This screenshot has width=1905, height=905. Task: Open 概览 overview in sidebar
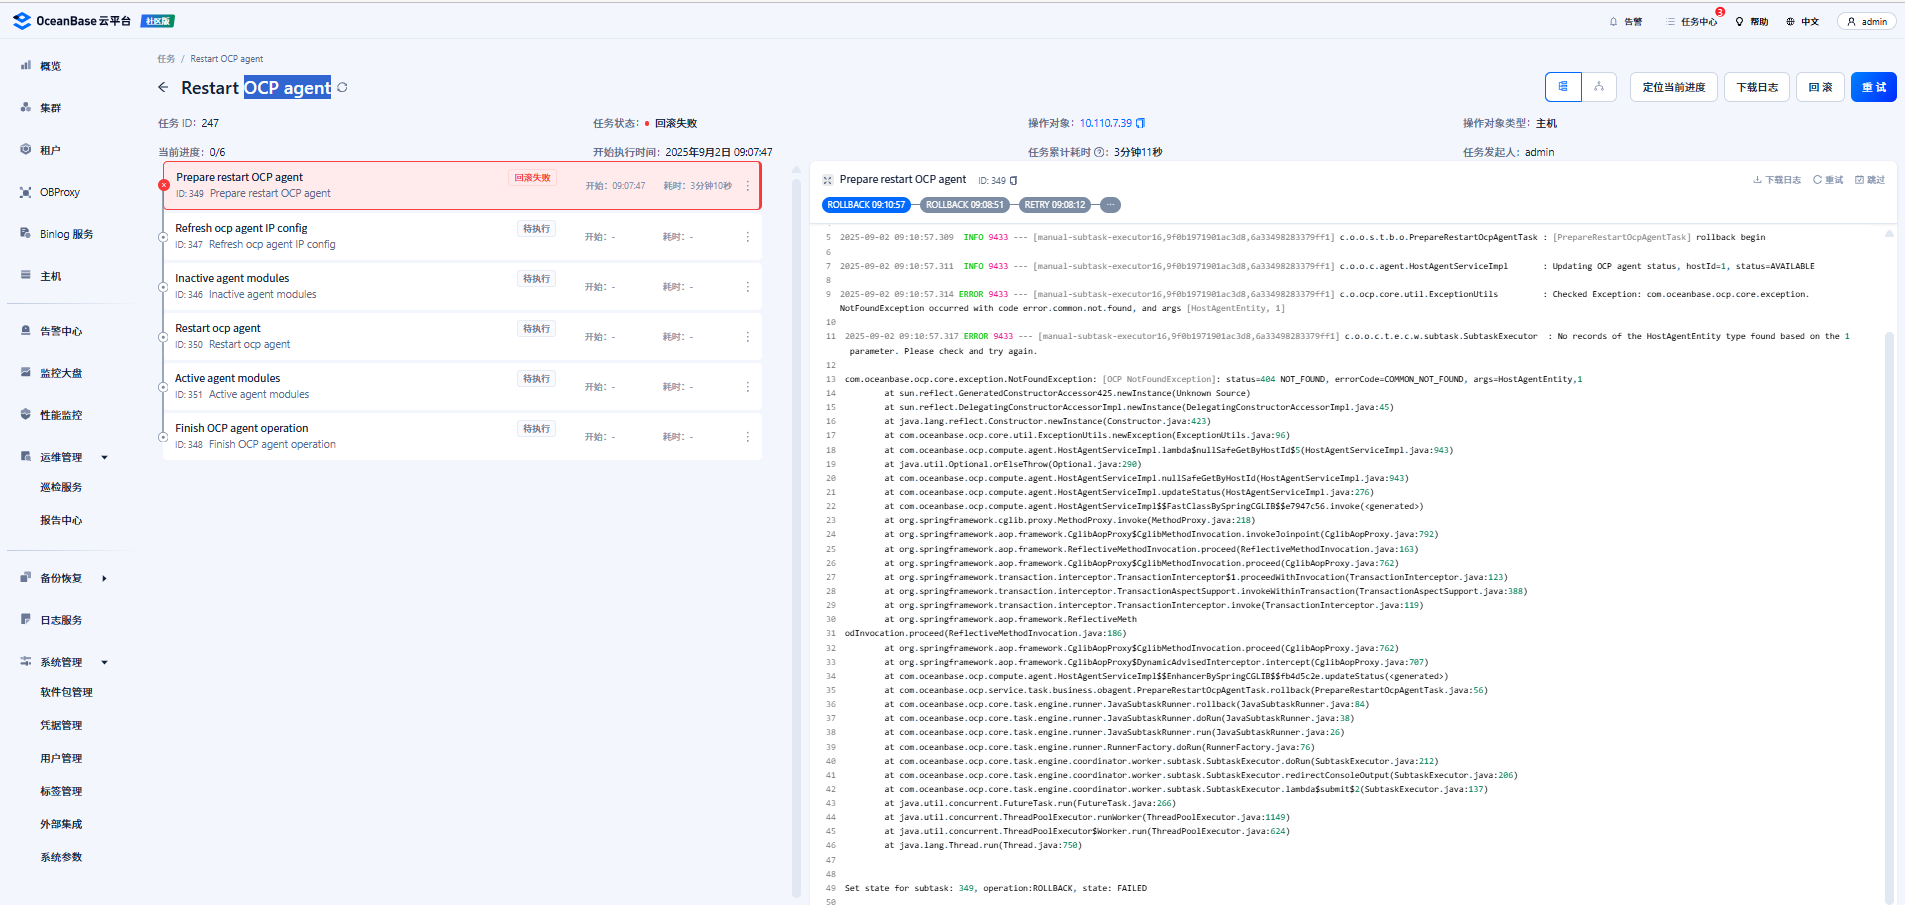(x=50, y=66)
